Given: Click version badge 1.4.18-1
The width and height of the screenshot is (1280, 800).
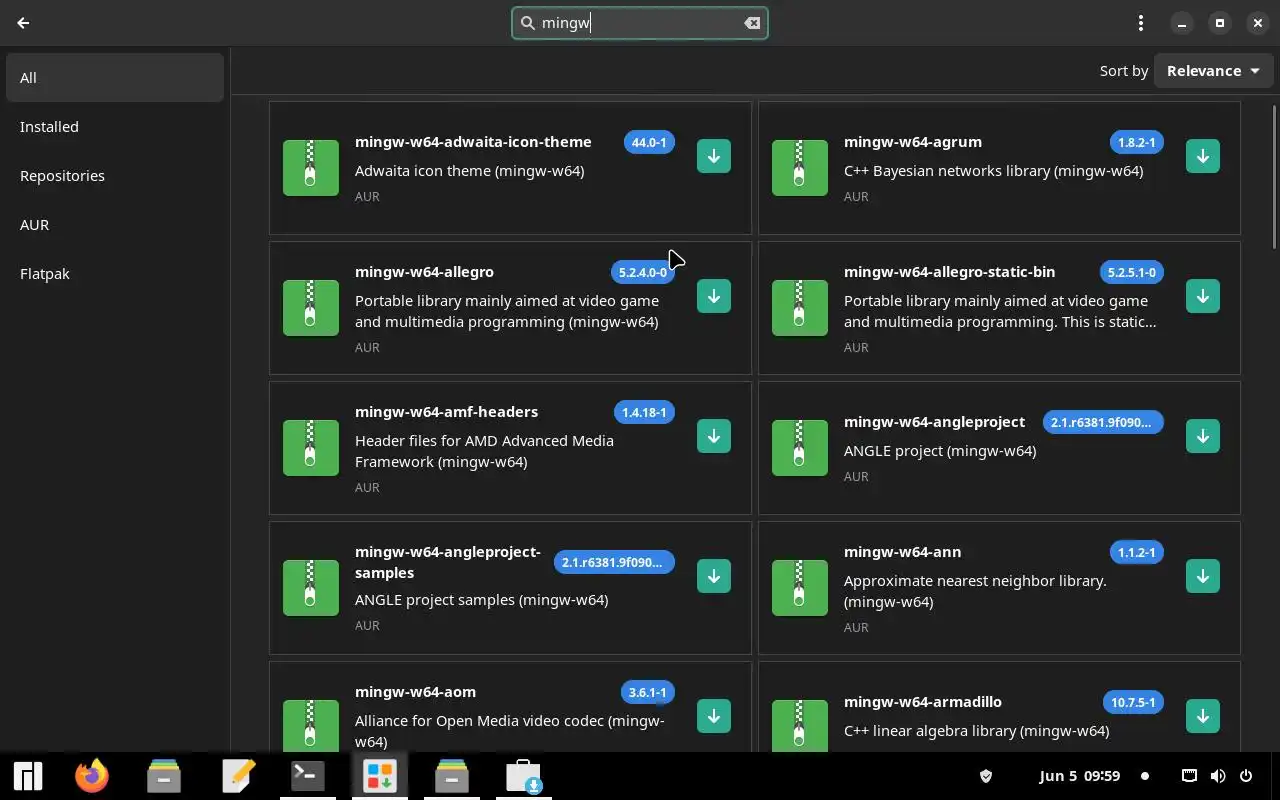Looking at the screenshot, I should [644, 413].
